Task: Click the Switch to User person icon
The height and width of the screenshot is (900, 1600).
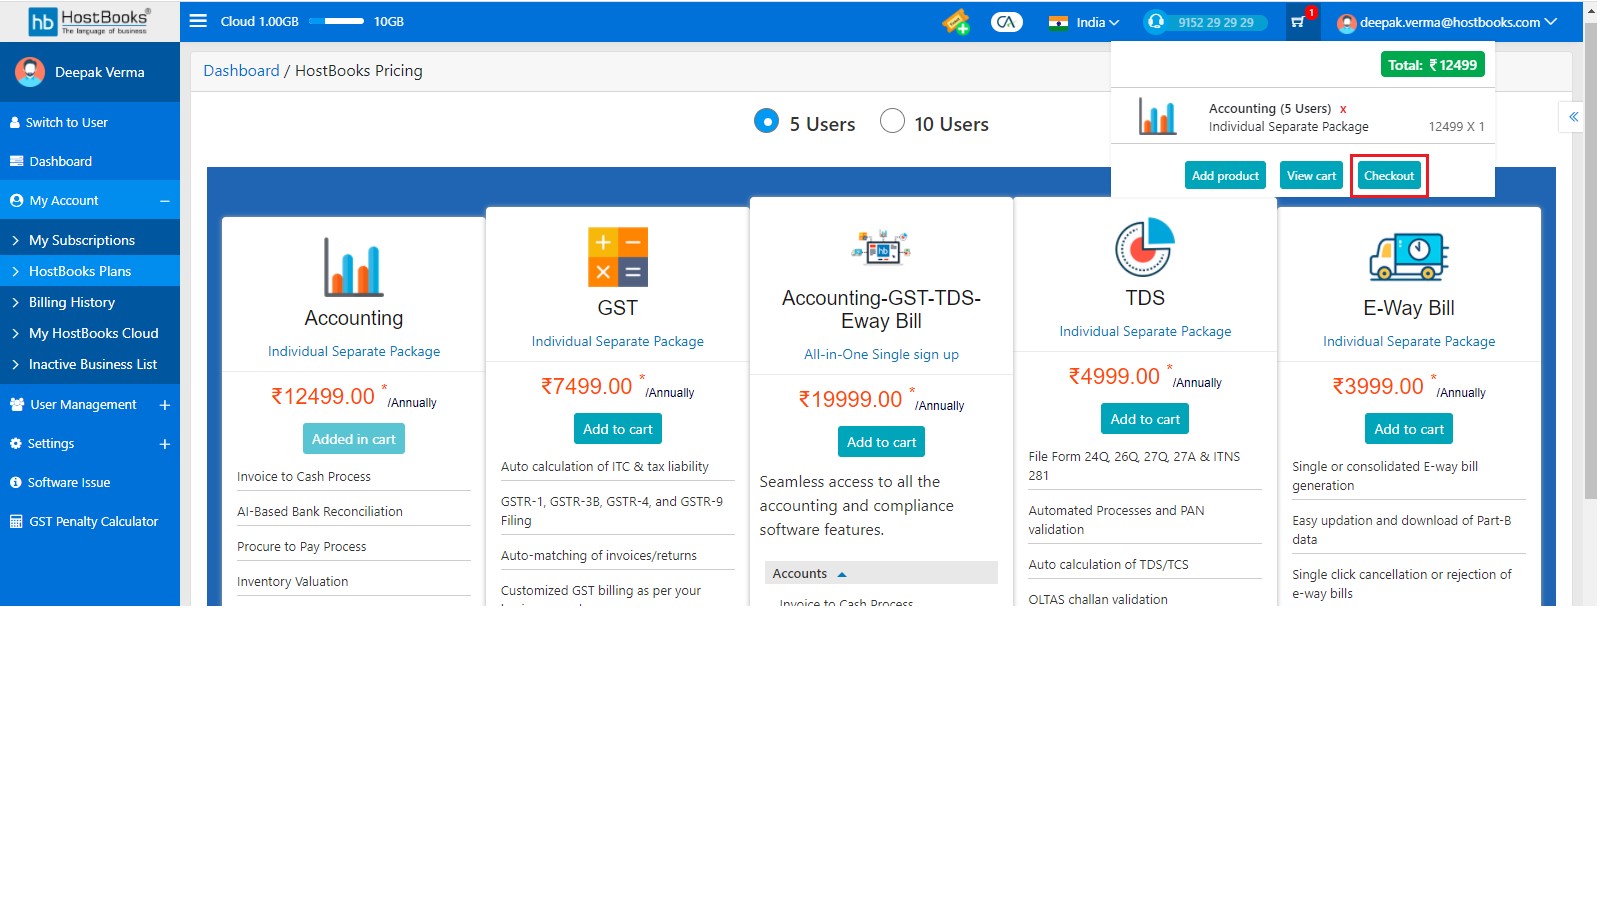Action: coord(15,123)
